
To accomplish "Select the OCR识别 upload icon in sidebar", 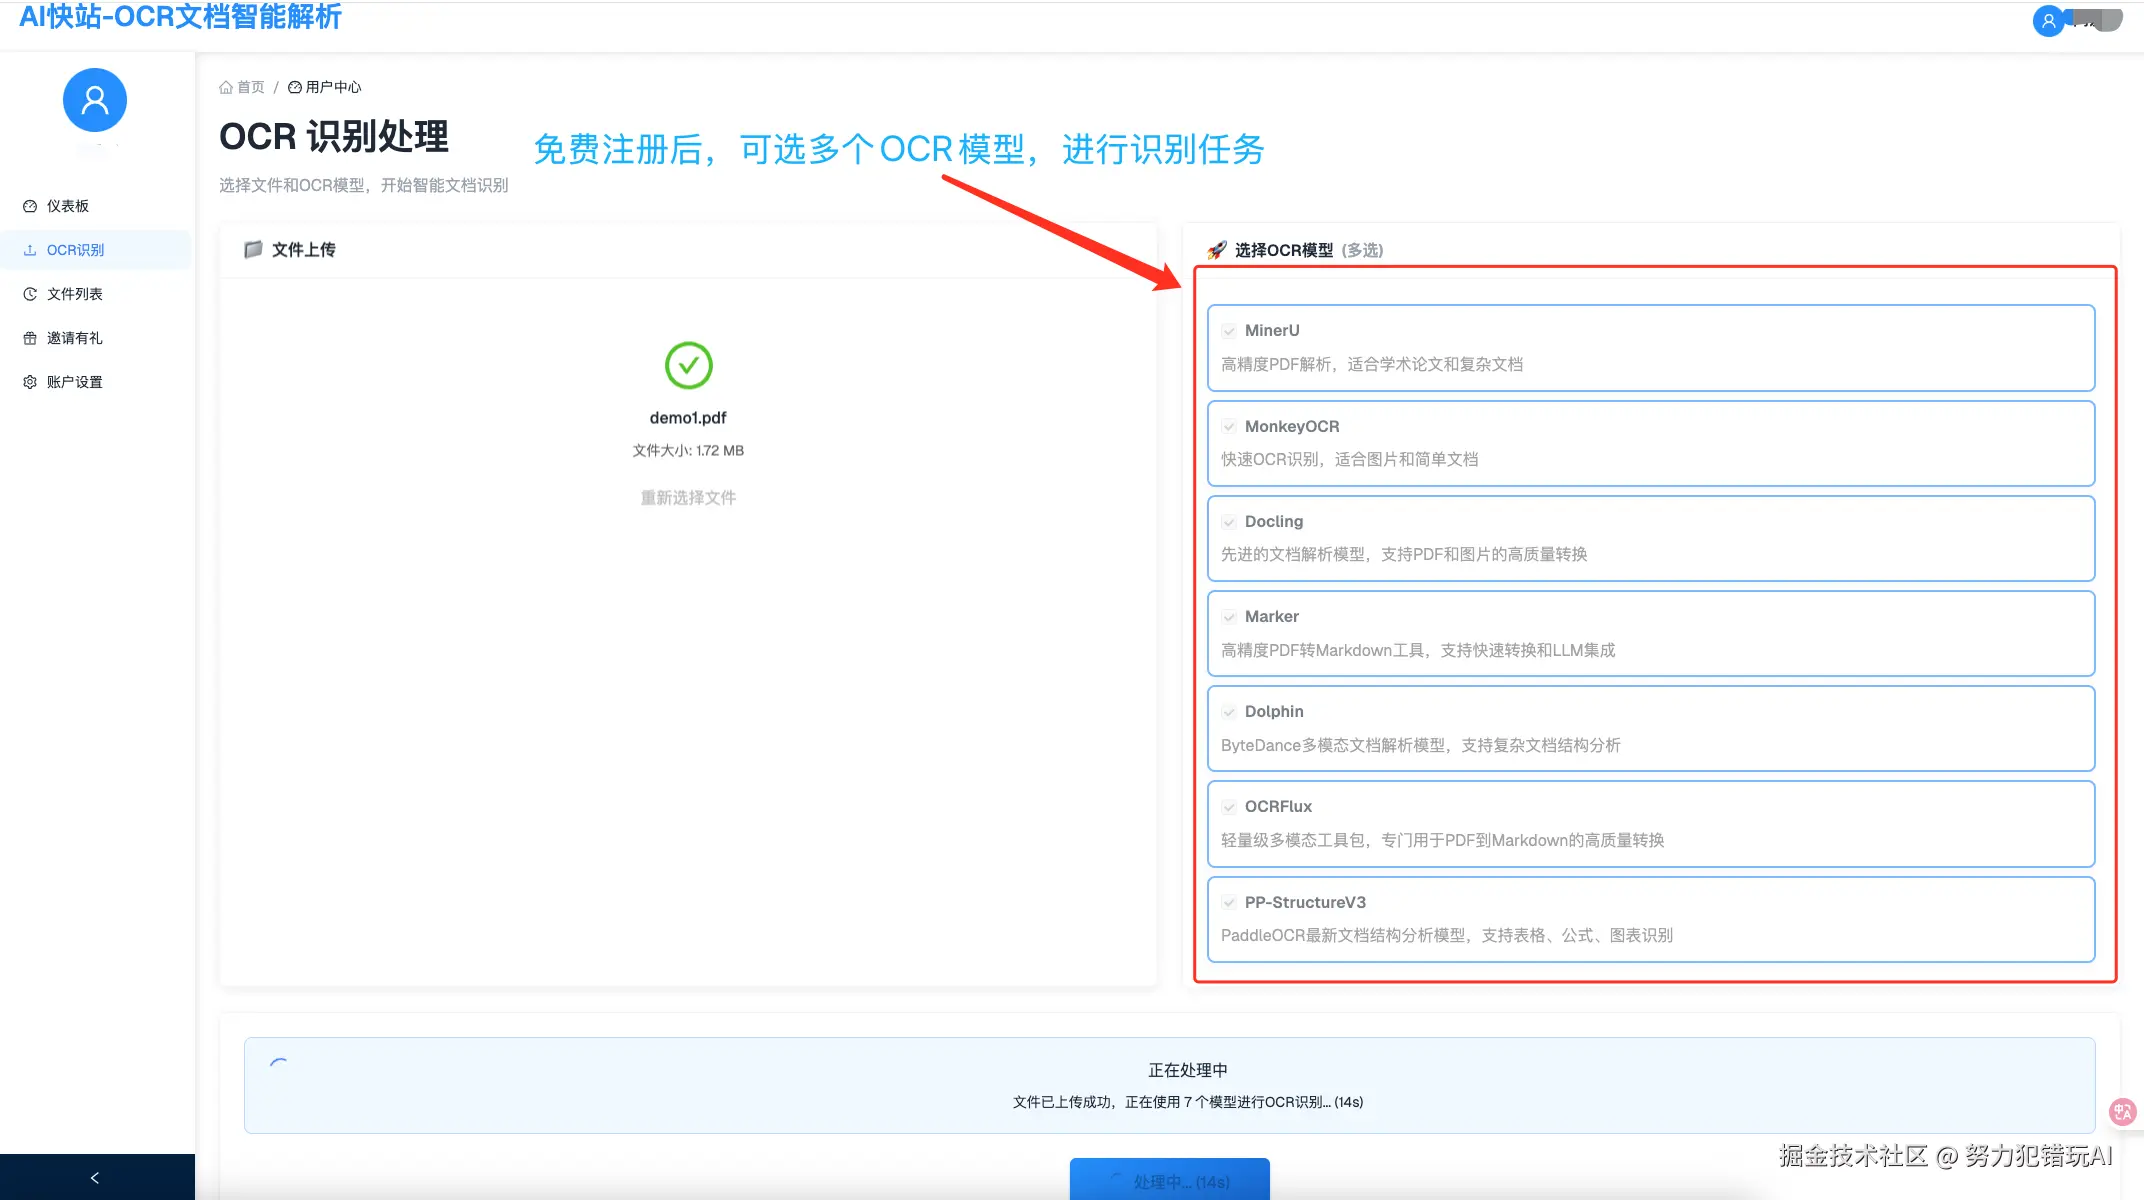I will [30, 249].
